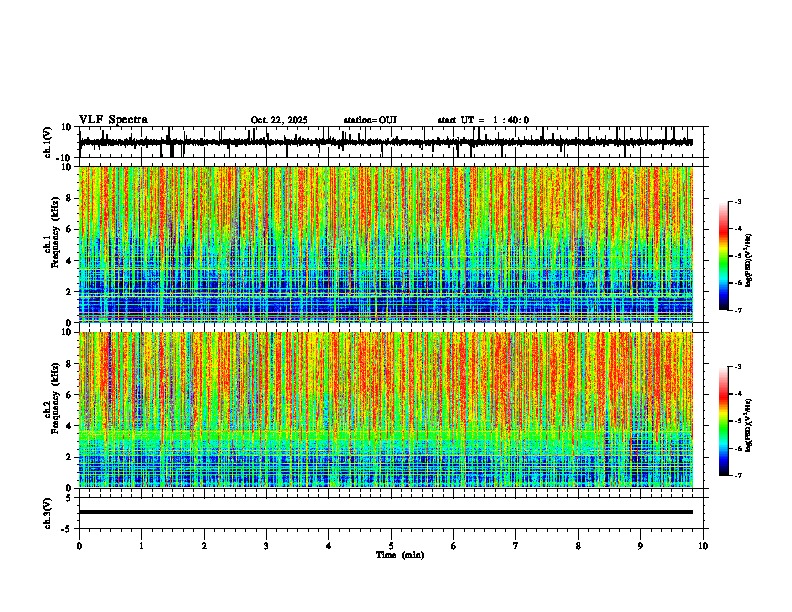Click the time axis tick label "10"
This screenshot has height=612, width=792.
tap(703, 546)
